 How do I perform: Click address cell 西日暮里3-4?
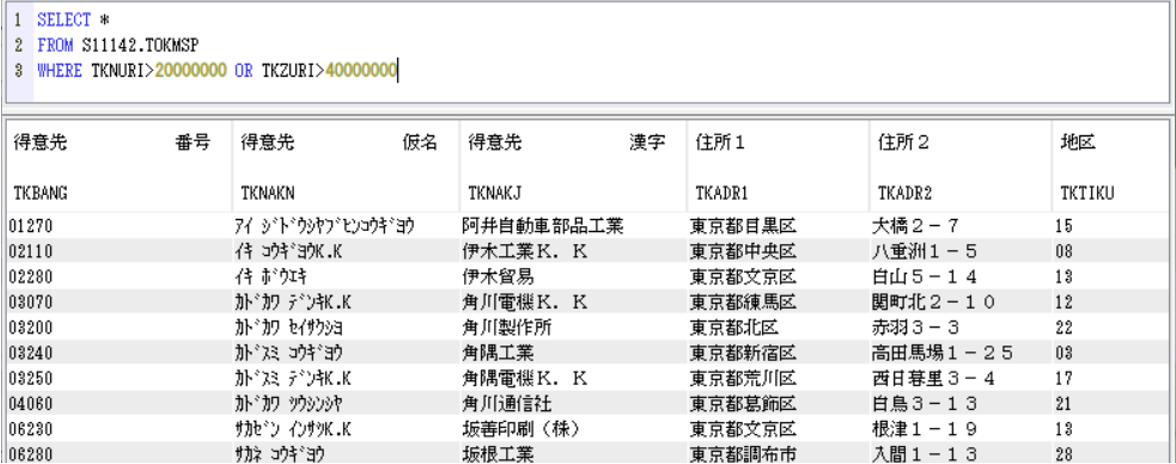(x=934, y=379)
